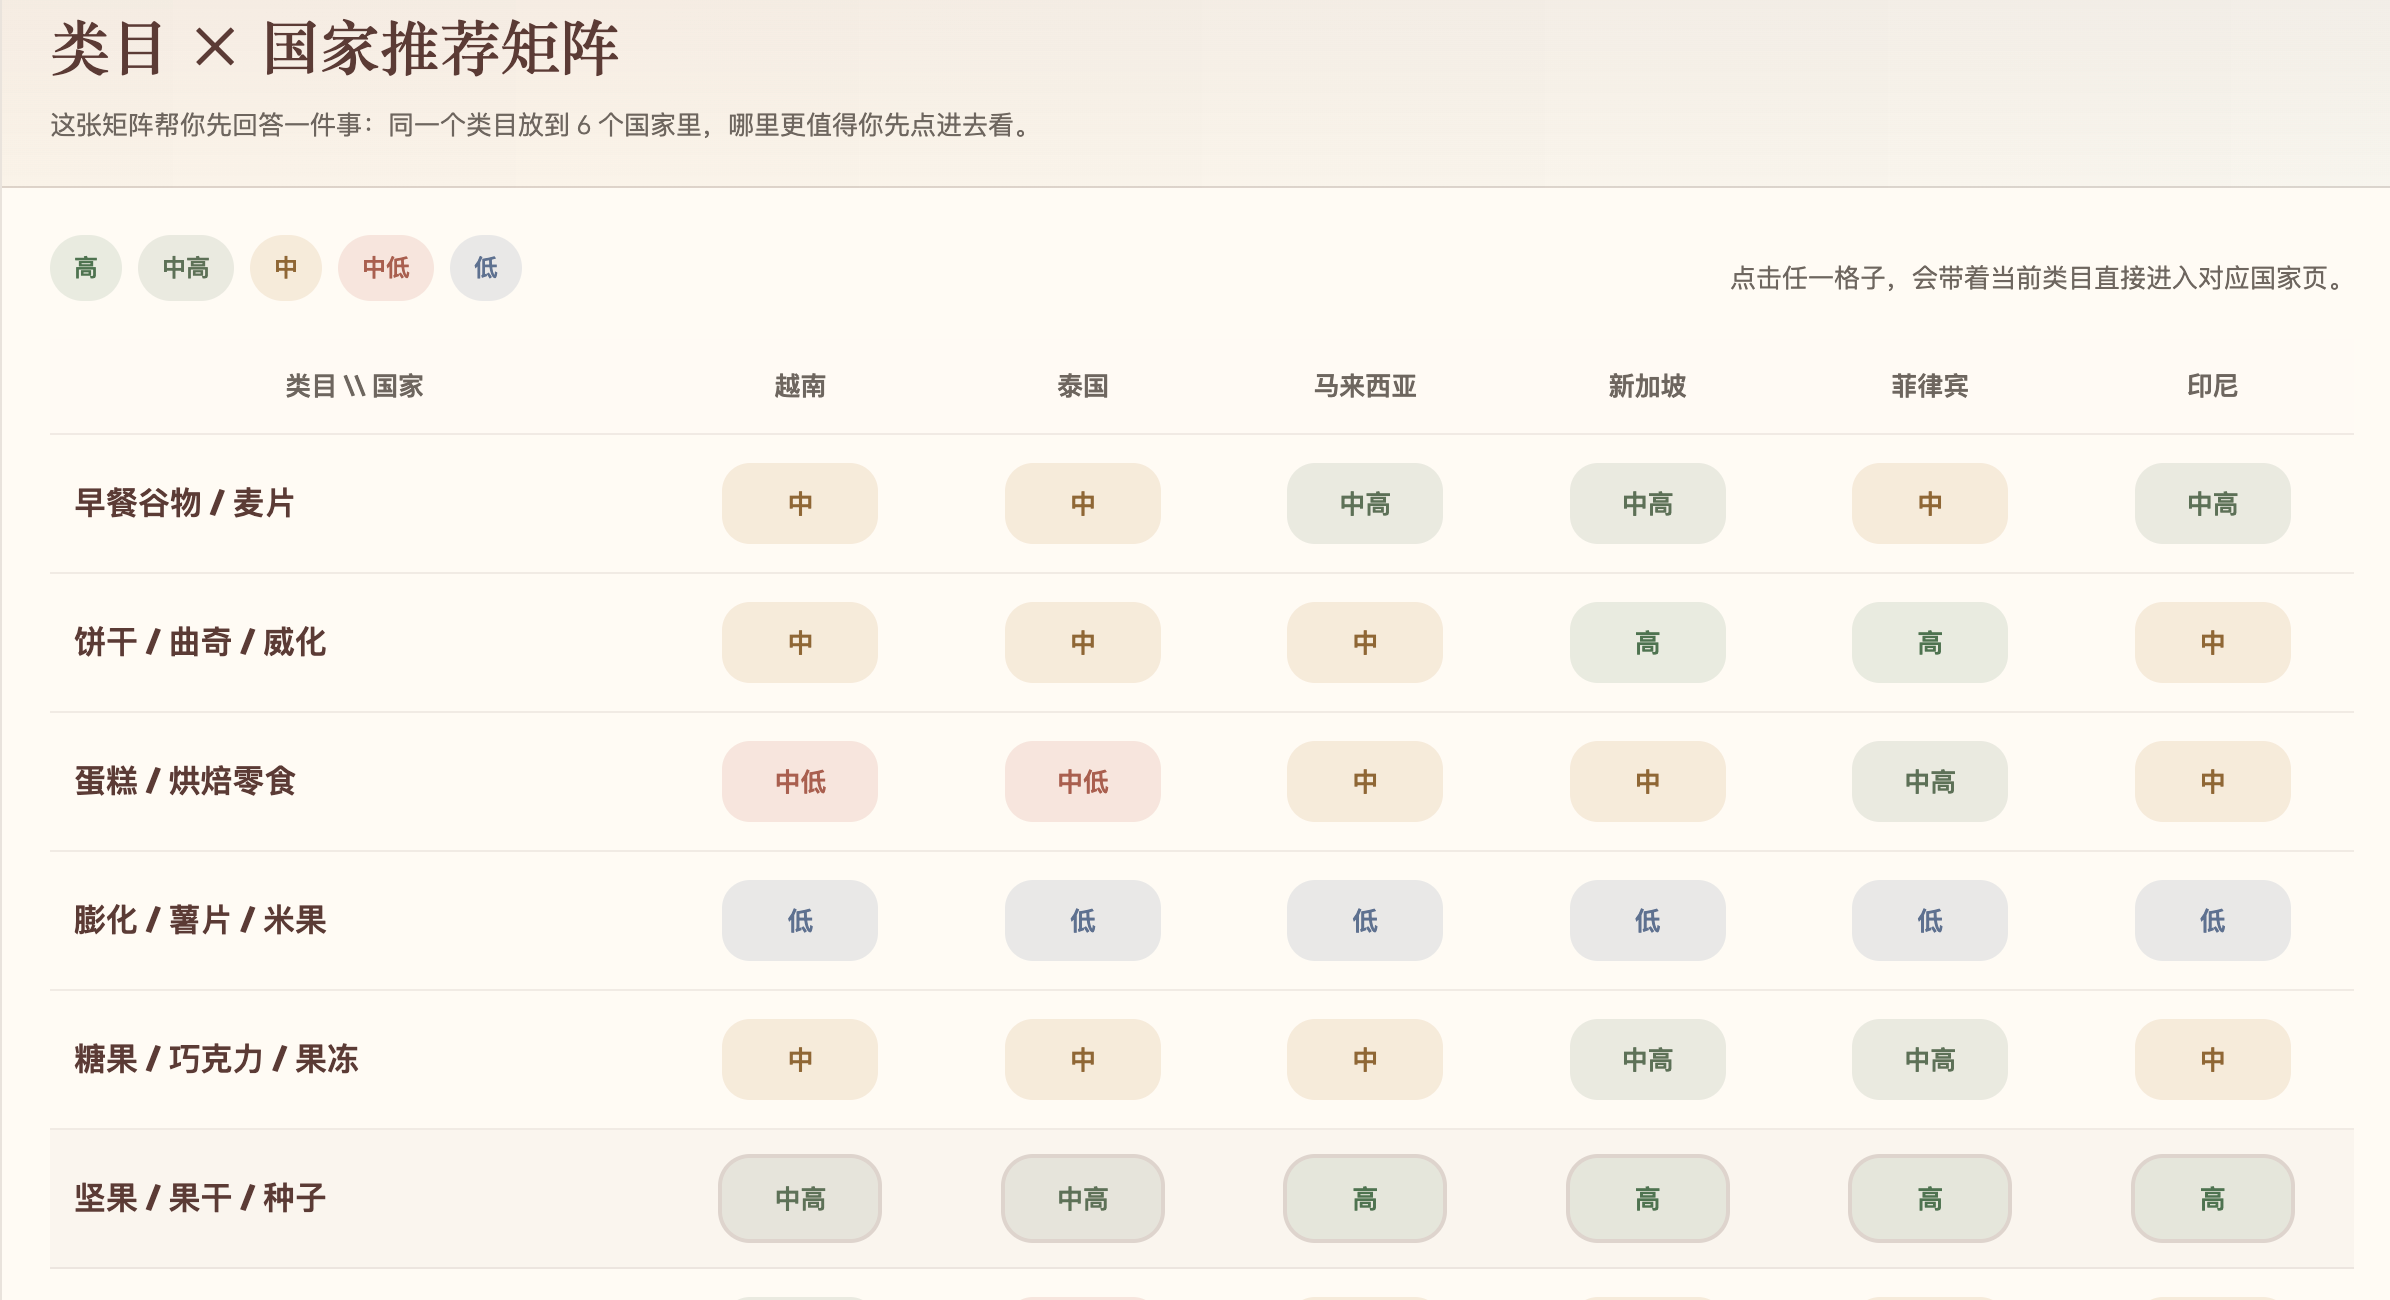Click the 高 legend chip
Viewport: 2390px width, 1300px height.
click(x=86, y=268)
